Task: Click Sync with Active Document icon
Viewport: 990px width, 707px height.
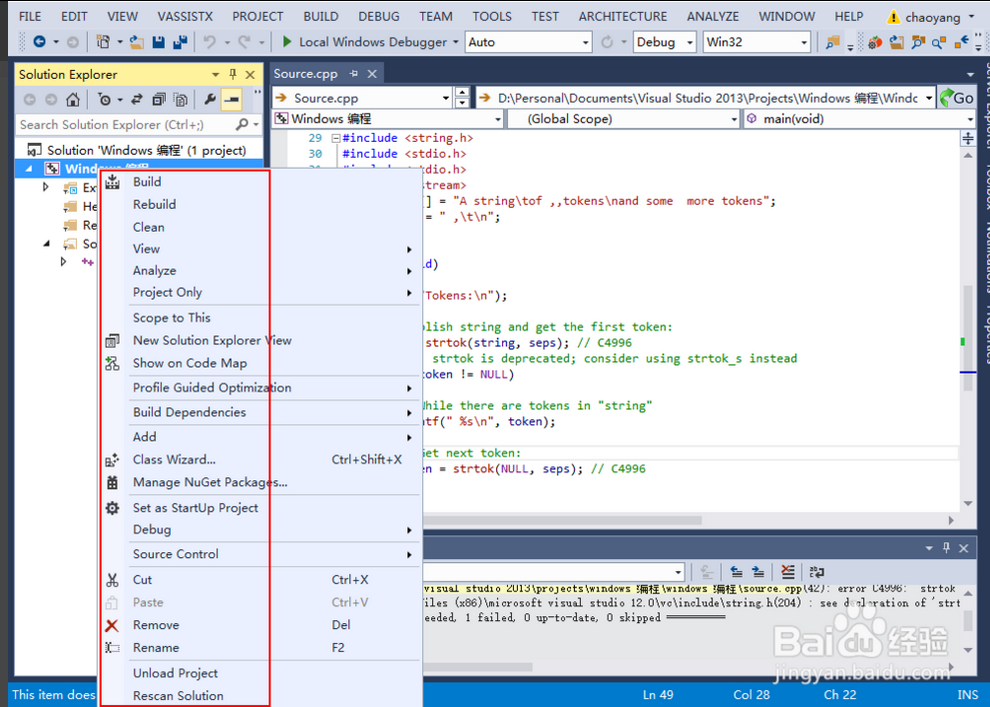Action: (137, 99)
